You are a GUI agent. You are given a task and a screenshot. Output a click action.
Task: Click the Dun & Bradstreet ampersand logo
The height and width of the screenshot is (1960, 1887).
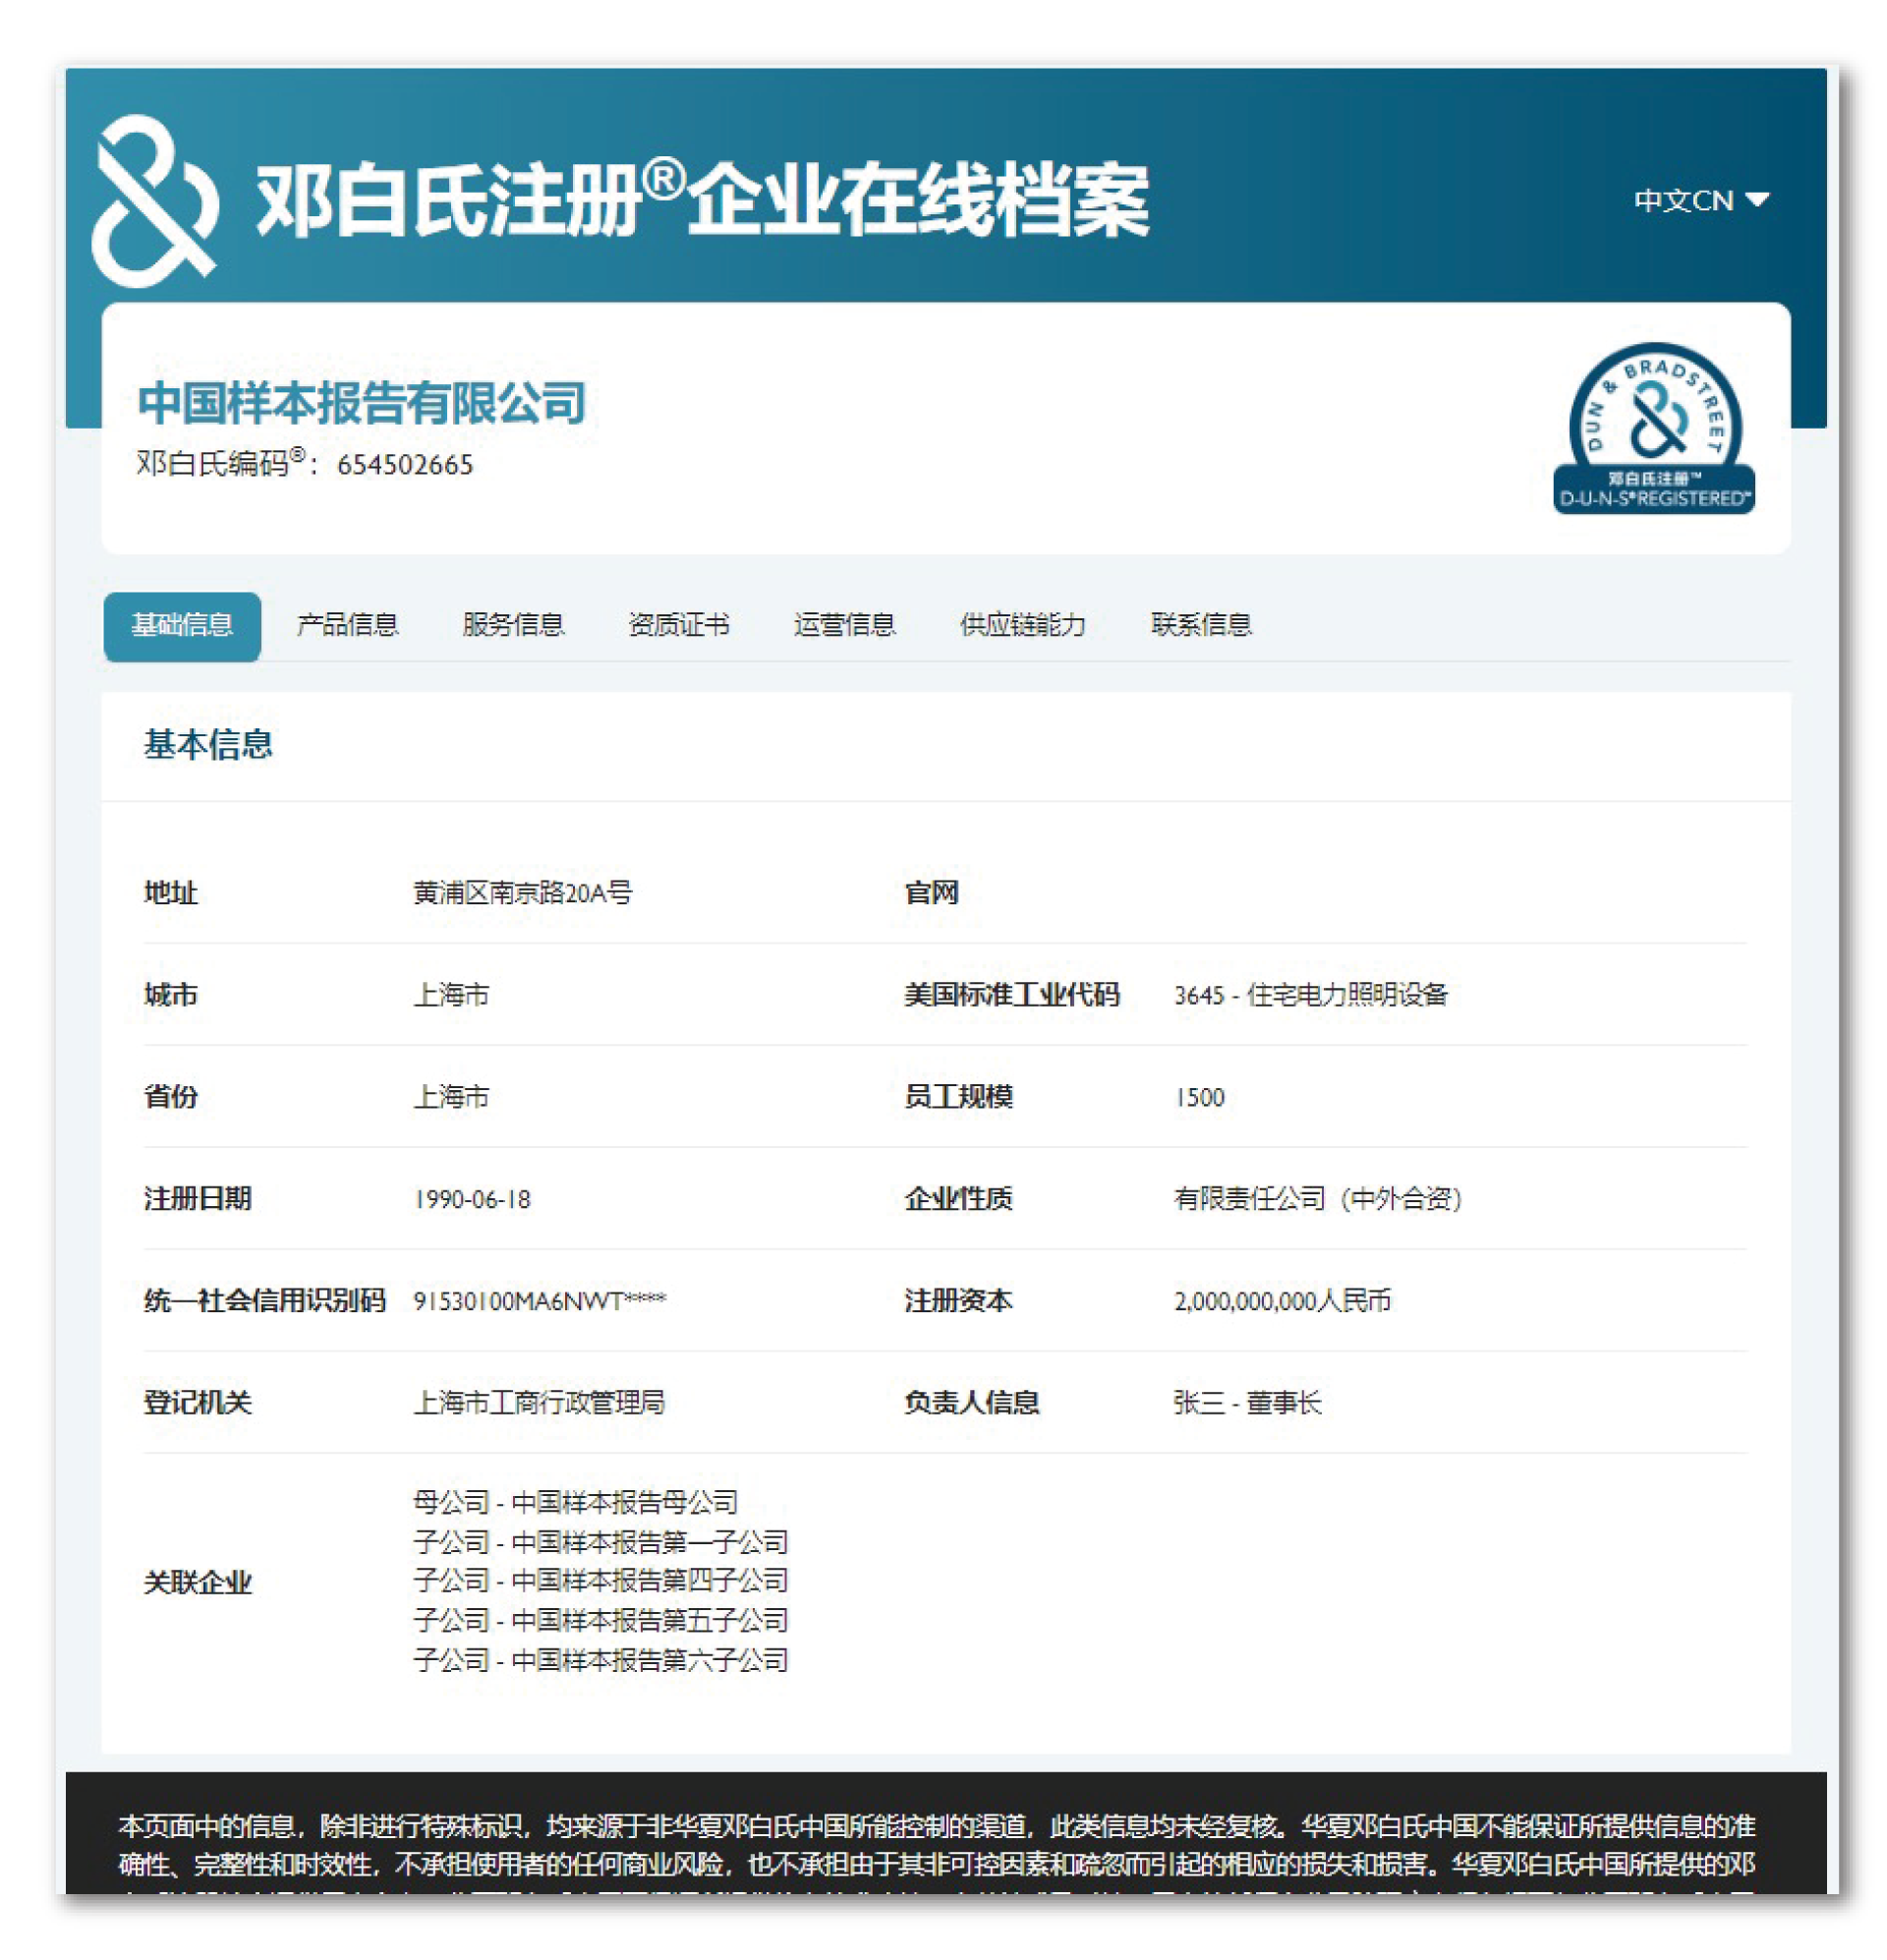coord(155,201)
